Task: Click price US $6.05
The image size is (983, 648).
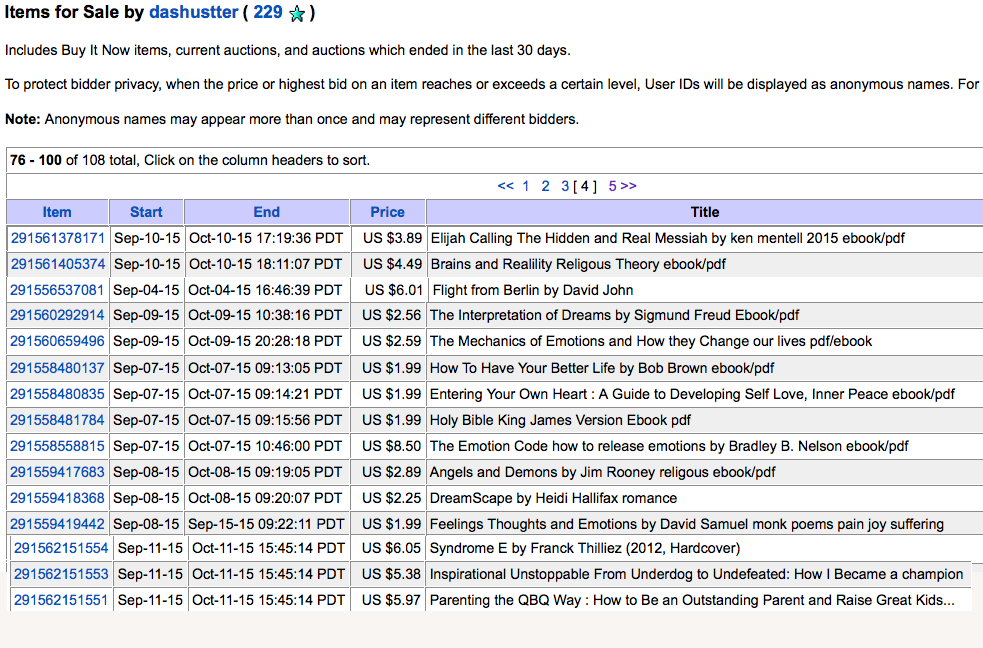Action: click(x=391, y=548)
